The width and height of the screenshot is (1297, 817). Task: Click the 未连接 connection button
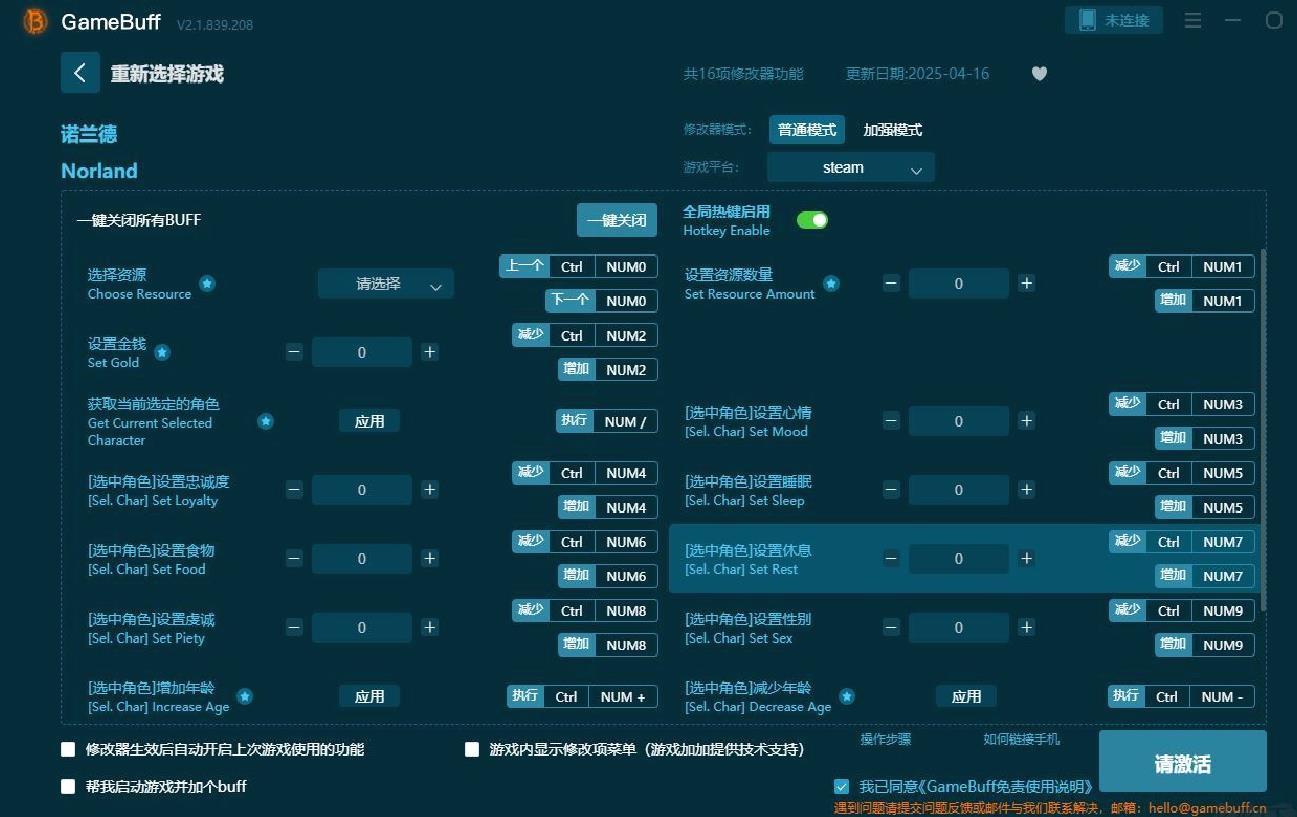pos(1114,20)
